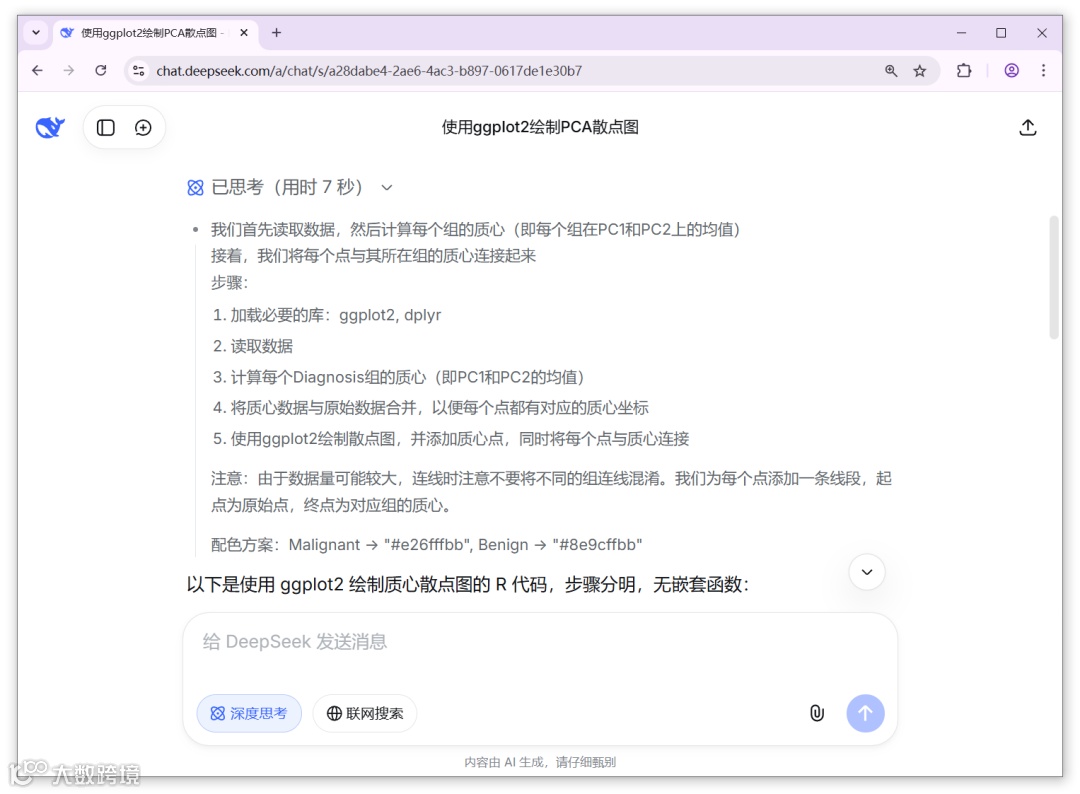Click the attach file paperclip icon
This screenshot has width=1080, height=794.
tap(817, 713)
